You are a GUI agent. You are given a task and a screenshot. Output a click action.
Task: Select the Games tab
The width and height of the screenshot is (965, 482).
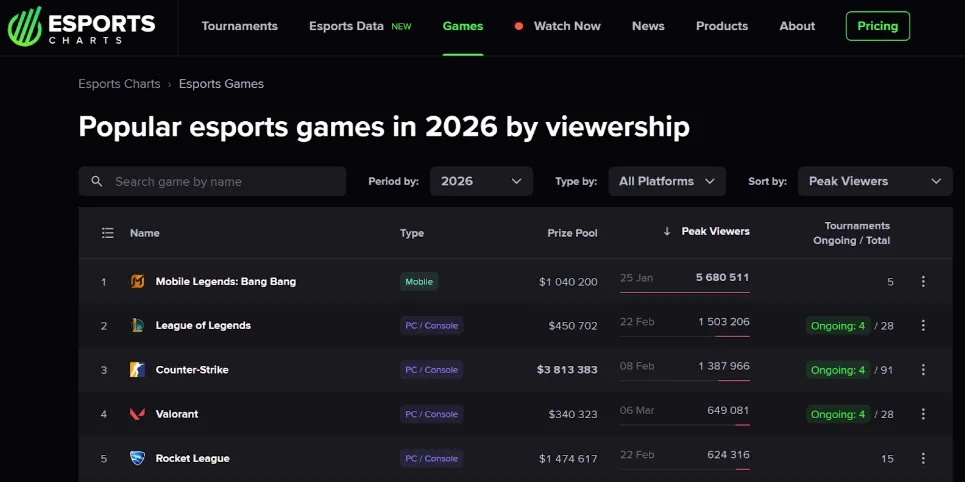pos(463,26)
